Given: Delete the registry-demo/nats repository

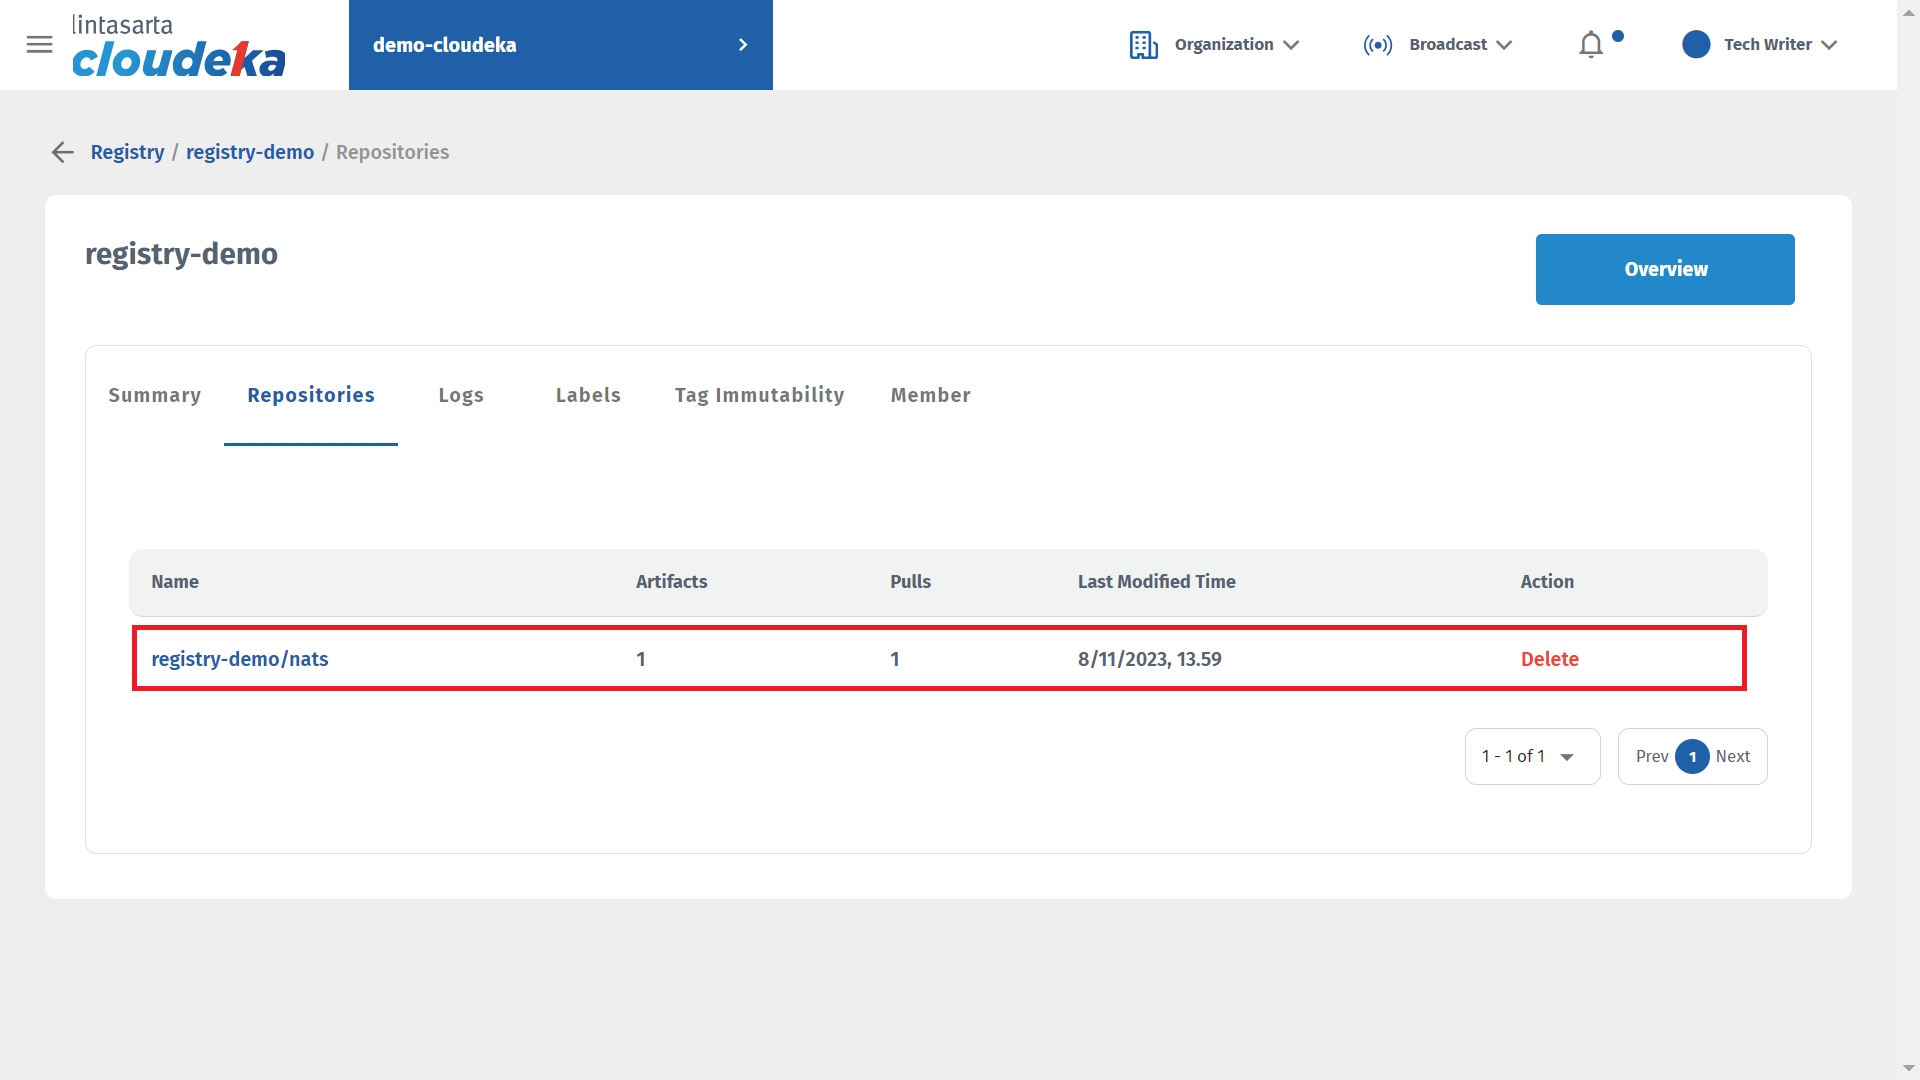Looking at the screenshot, I should [1549, 659].
